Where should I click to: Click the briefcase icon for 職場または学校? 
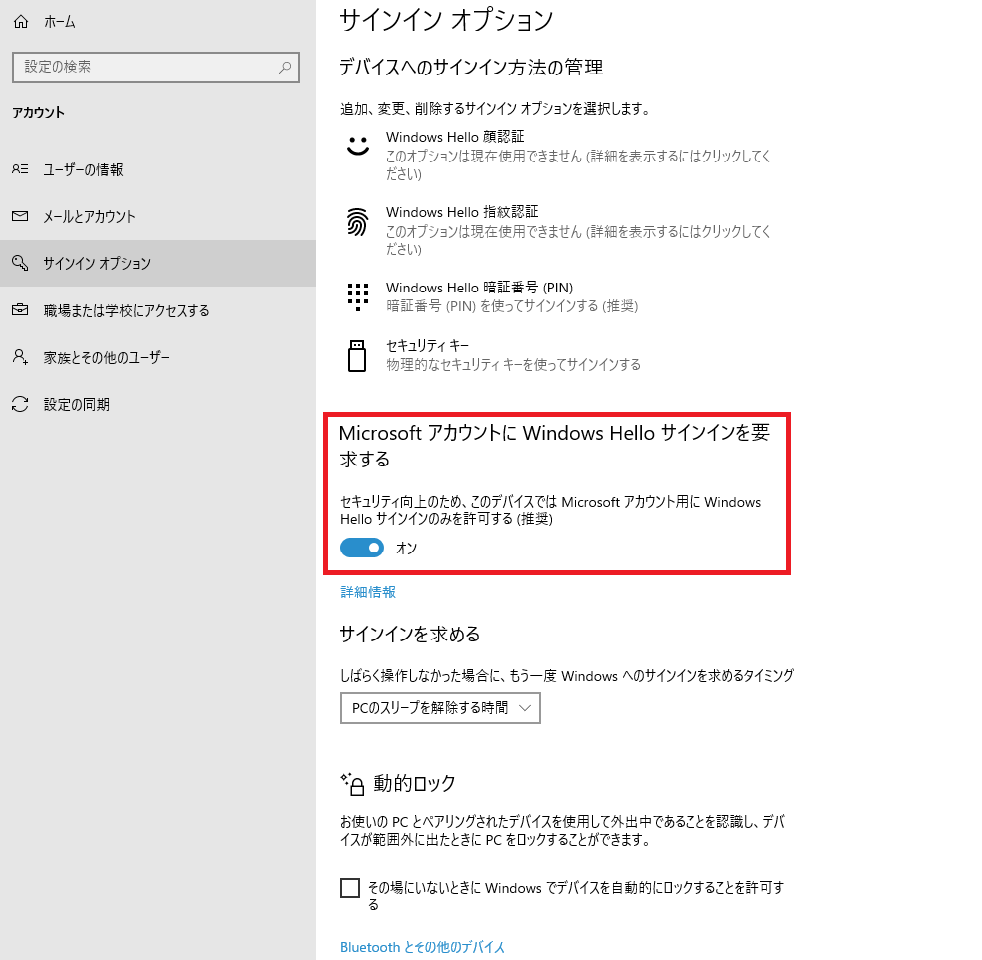20,310
